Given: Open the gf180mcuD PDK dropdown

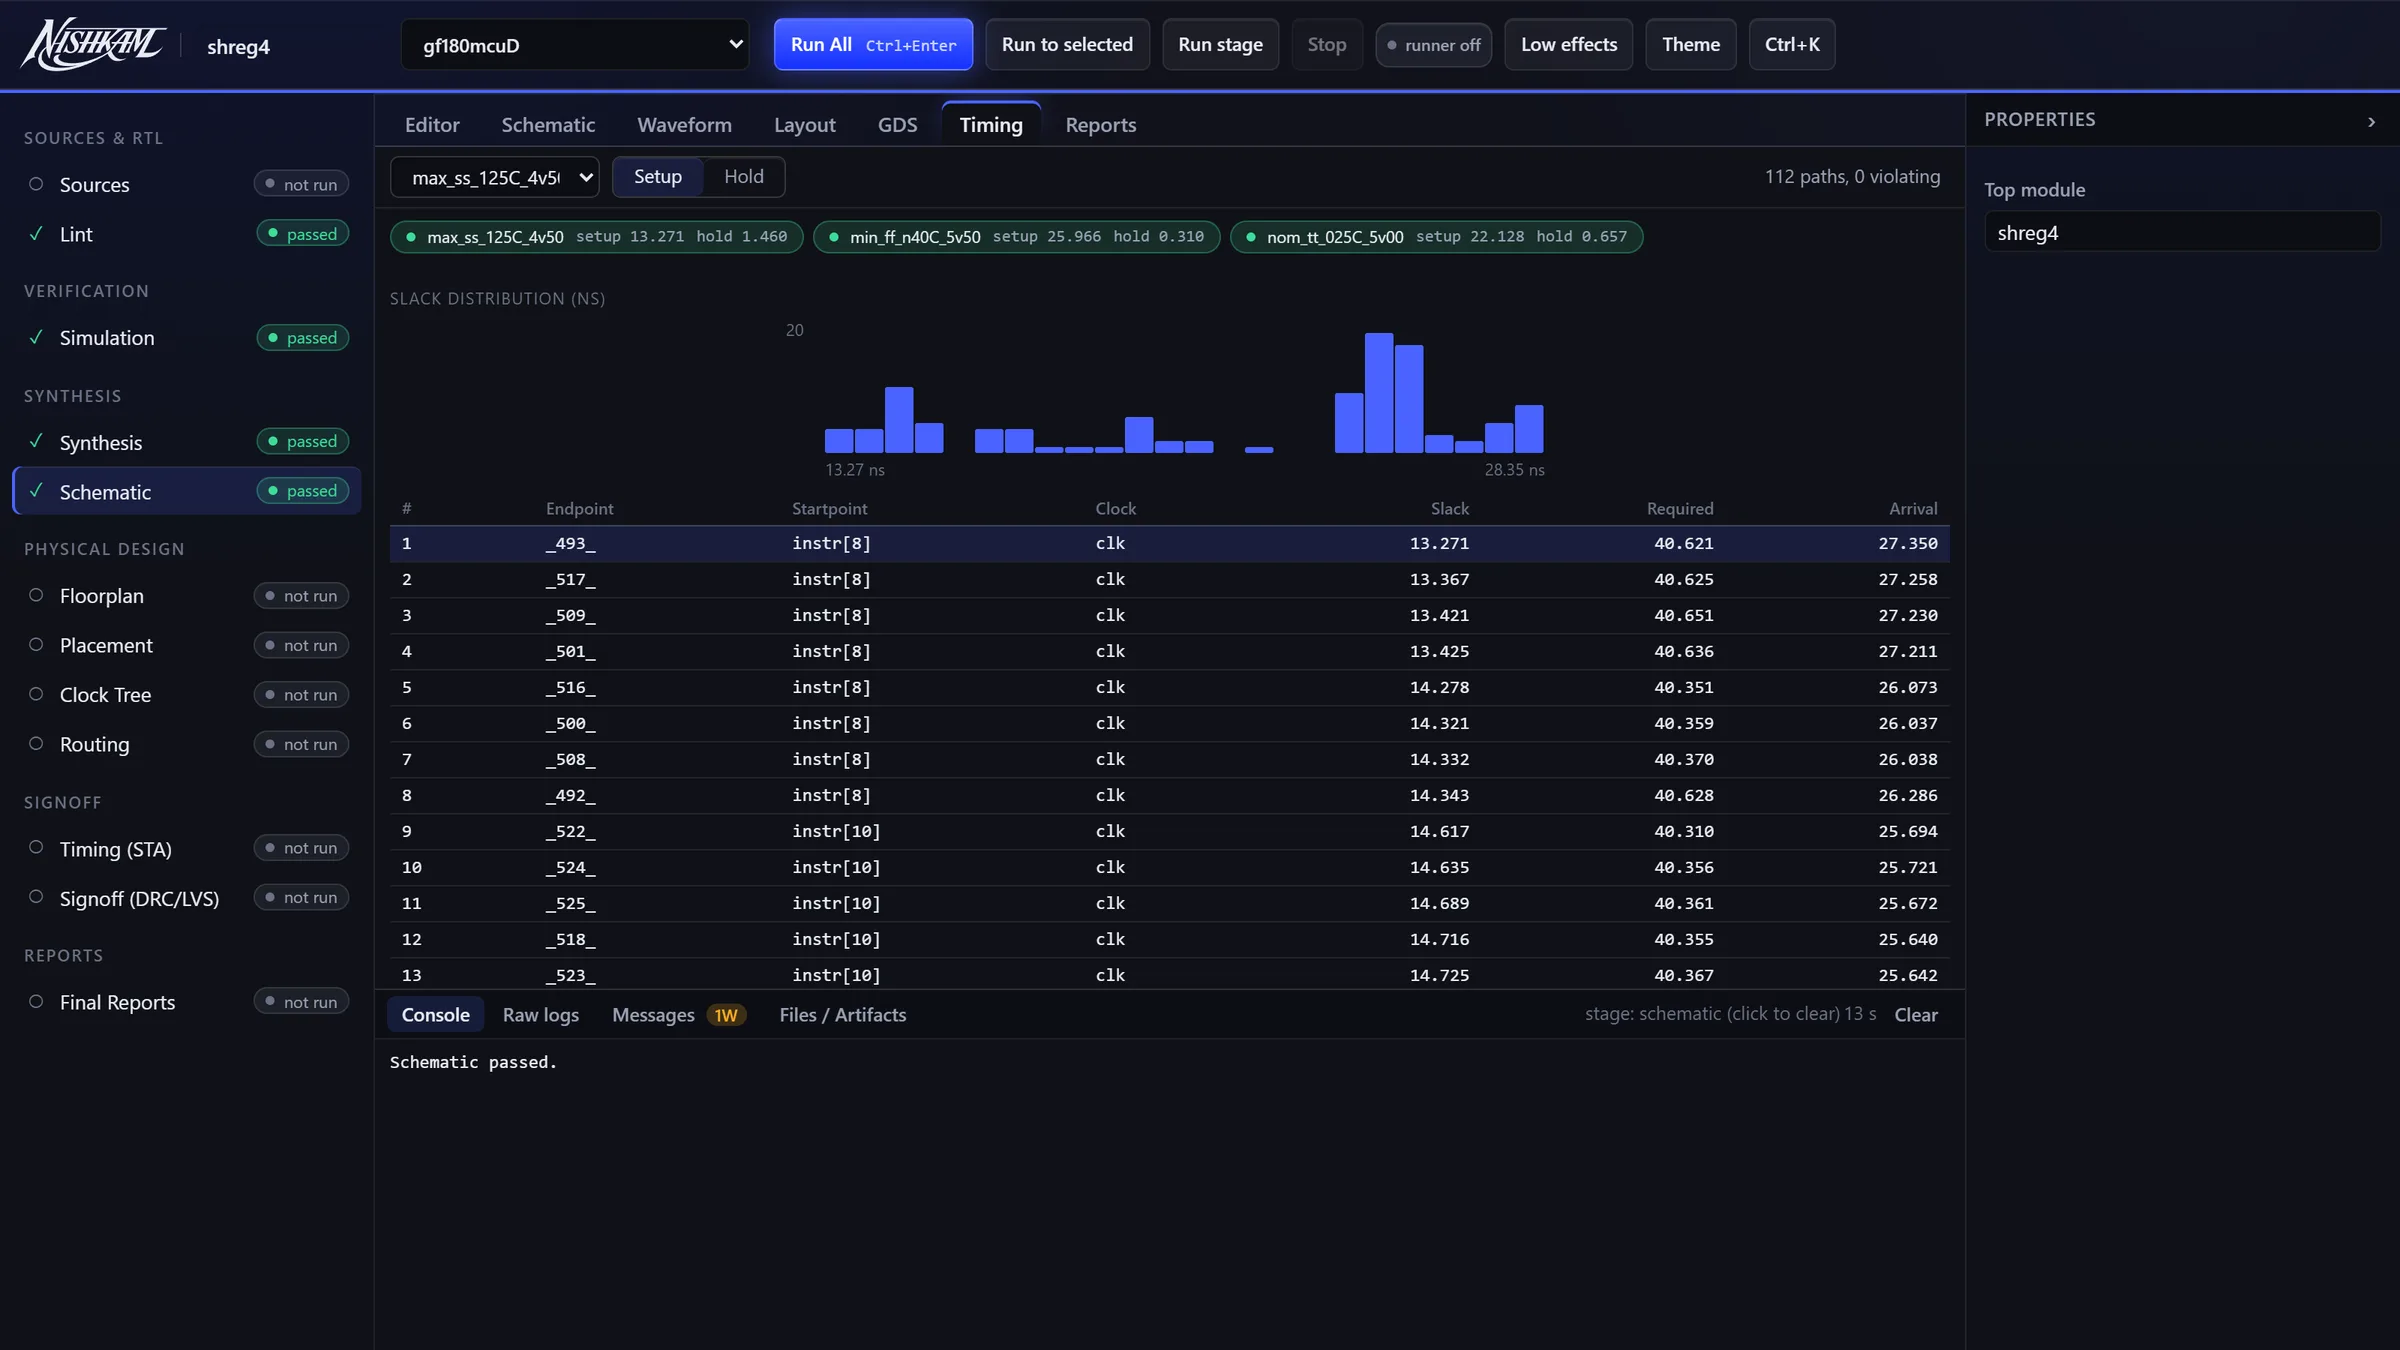Looking at the screenshot, I should click(575, 45).
